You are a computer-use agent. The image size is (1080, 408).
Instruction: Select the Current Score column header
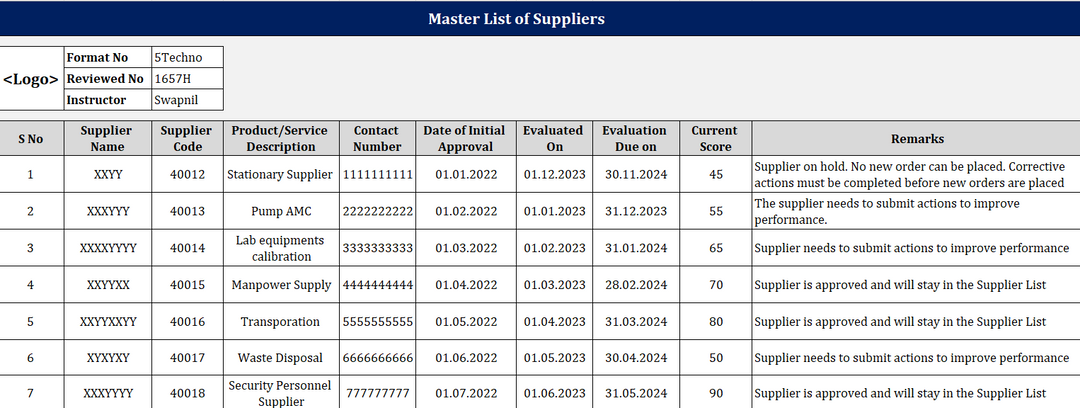(715, 138)
